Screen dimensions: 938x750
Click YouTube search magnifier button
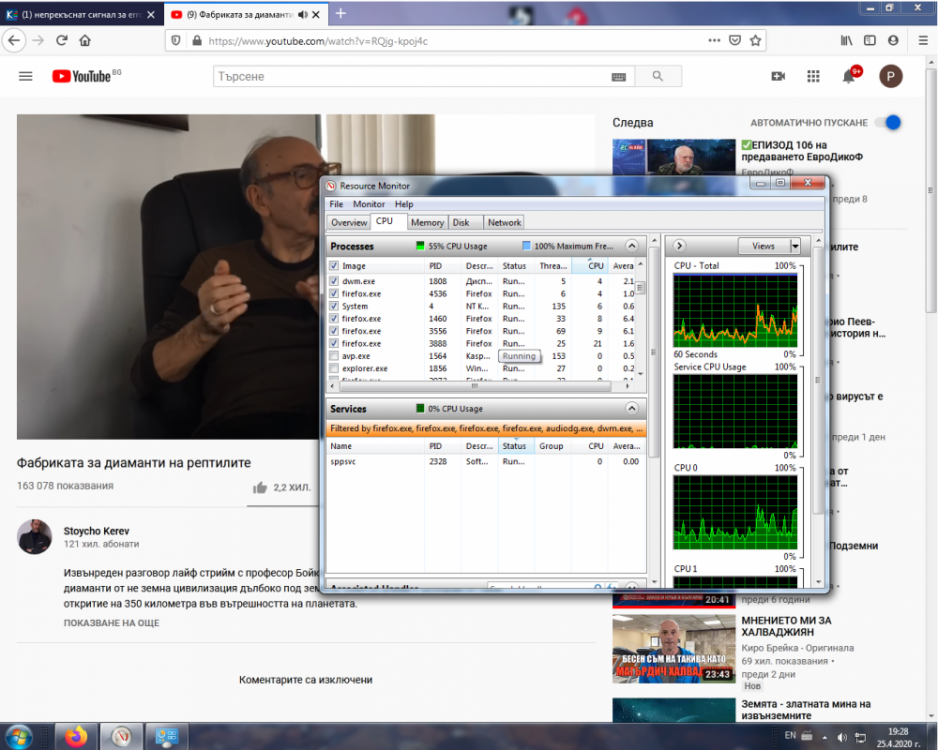[x=657, y=76]
